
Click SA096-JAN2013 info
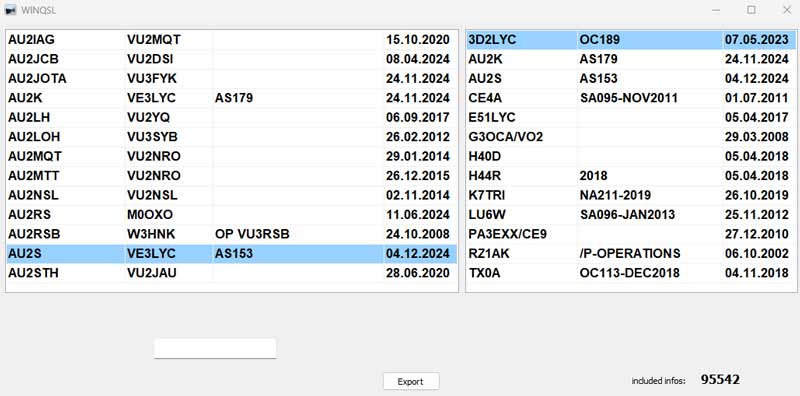point(627,214)
